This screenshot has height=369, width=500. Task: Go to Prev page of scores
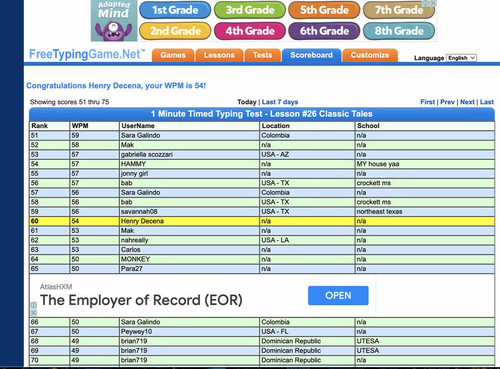click(x=447, y=102)
